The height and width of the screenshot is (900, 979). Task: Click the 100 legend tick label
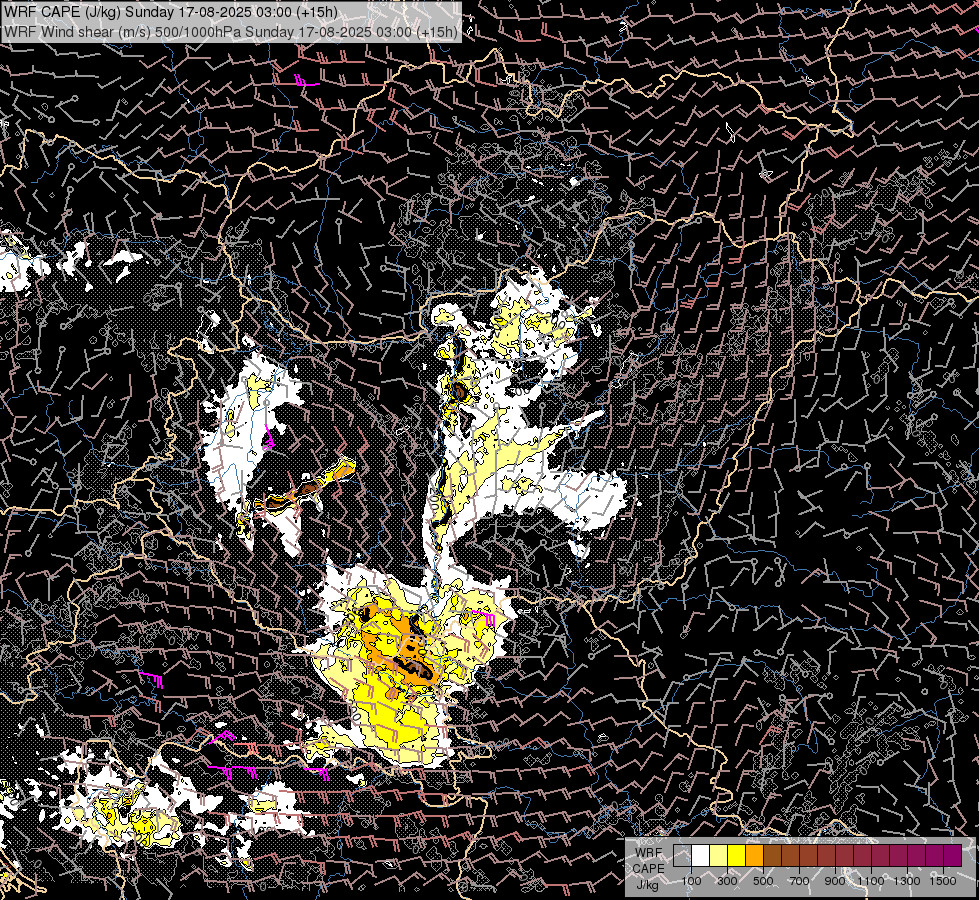[692, 881]
